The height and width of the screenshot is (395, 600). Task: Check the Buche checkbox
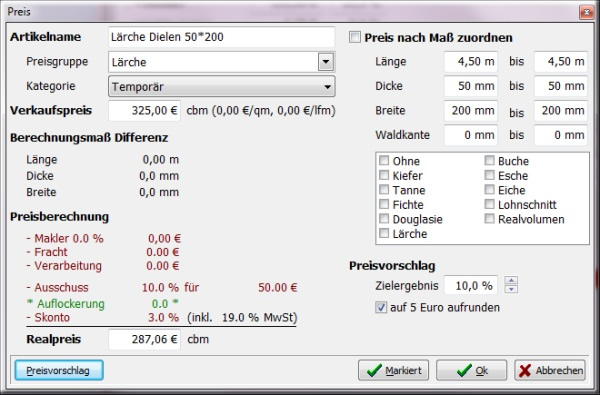[x=489, y=160]
